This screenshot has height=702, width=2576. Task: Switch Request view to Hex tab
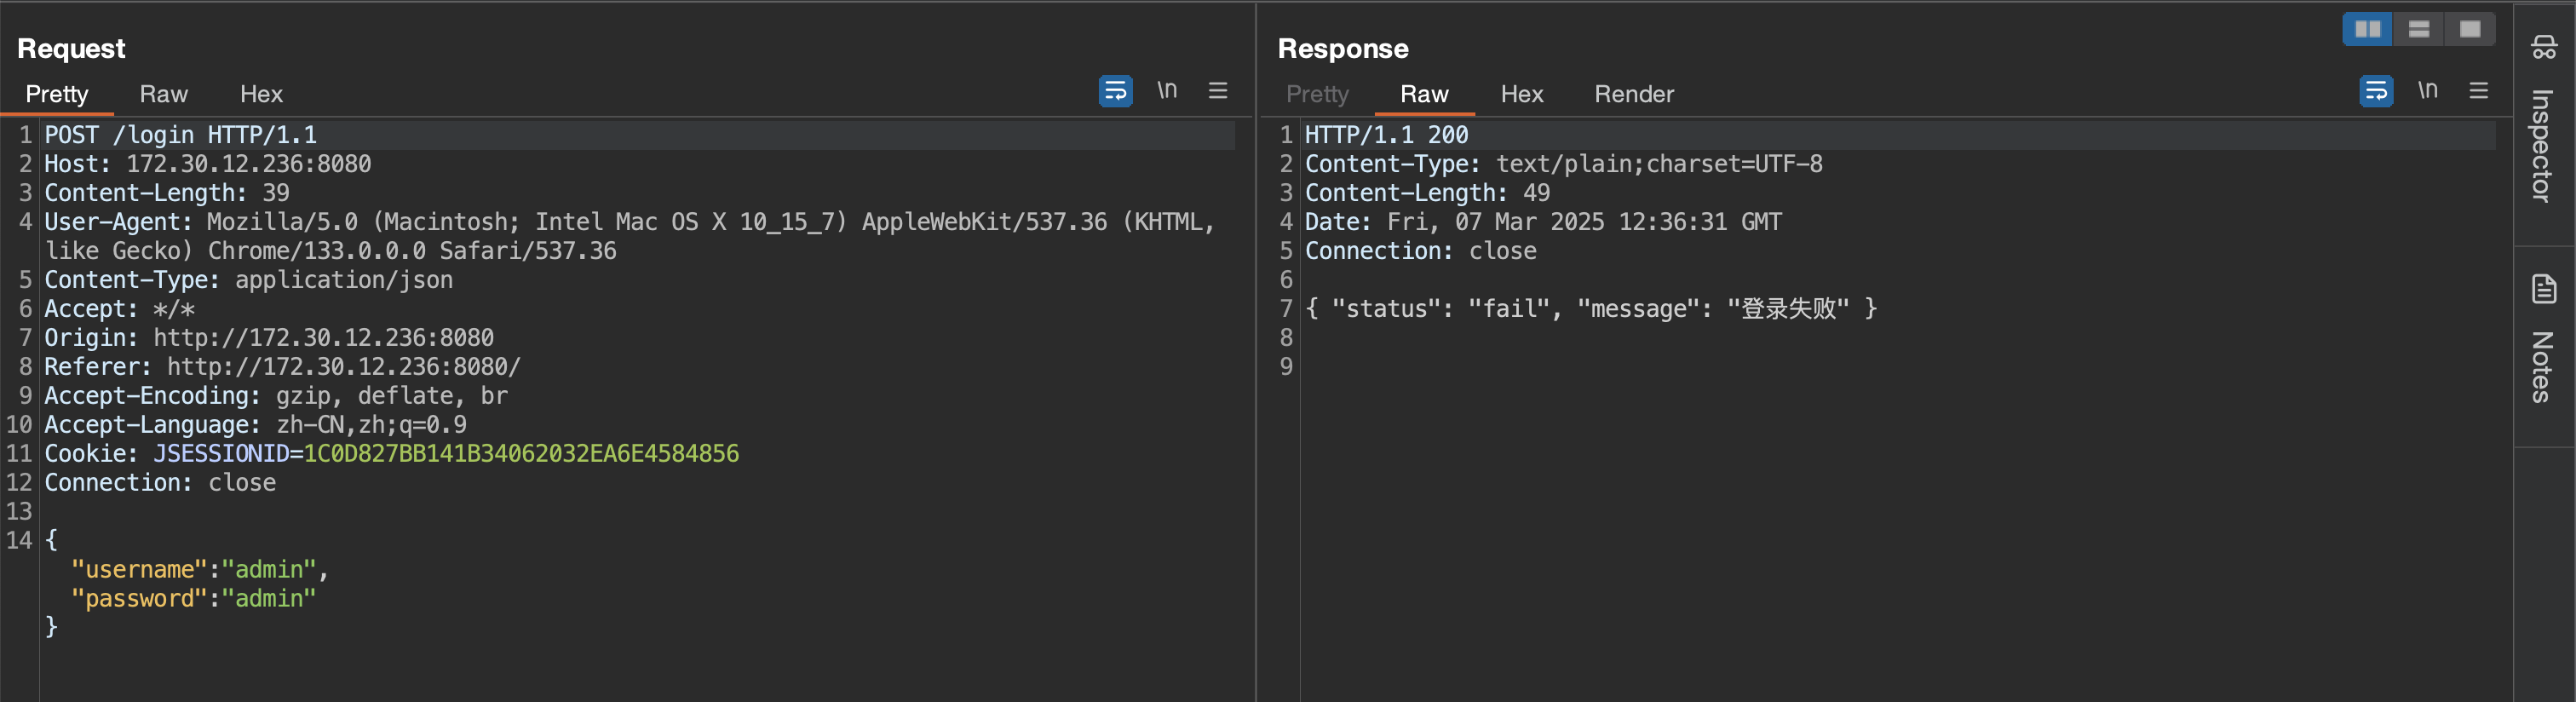261,94
